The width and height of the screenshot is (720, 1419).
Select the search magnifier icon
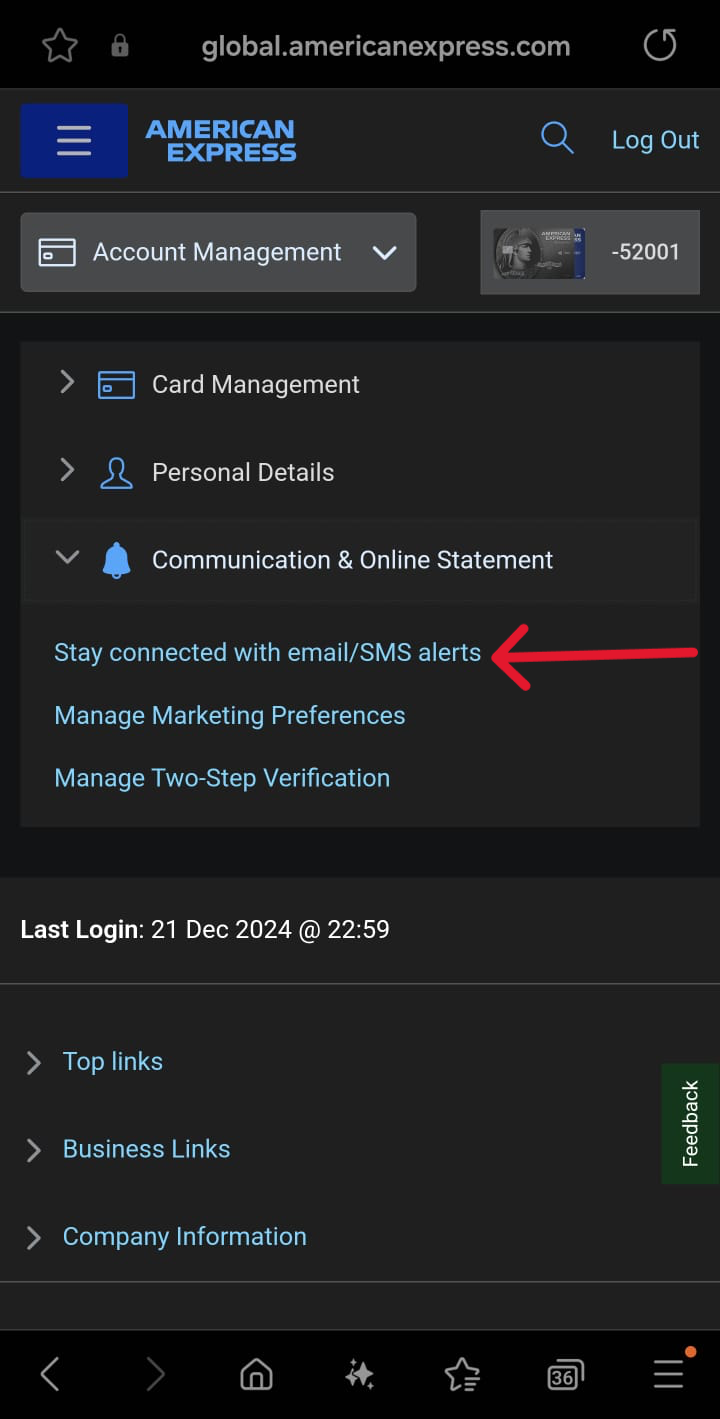click(557, 139)
